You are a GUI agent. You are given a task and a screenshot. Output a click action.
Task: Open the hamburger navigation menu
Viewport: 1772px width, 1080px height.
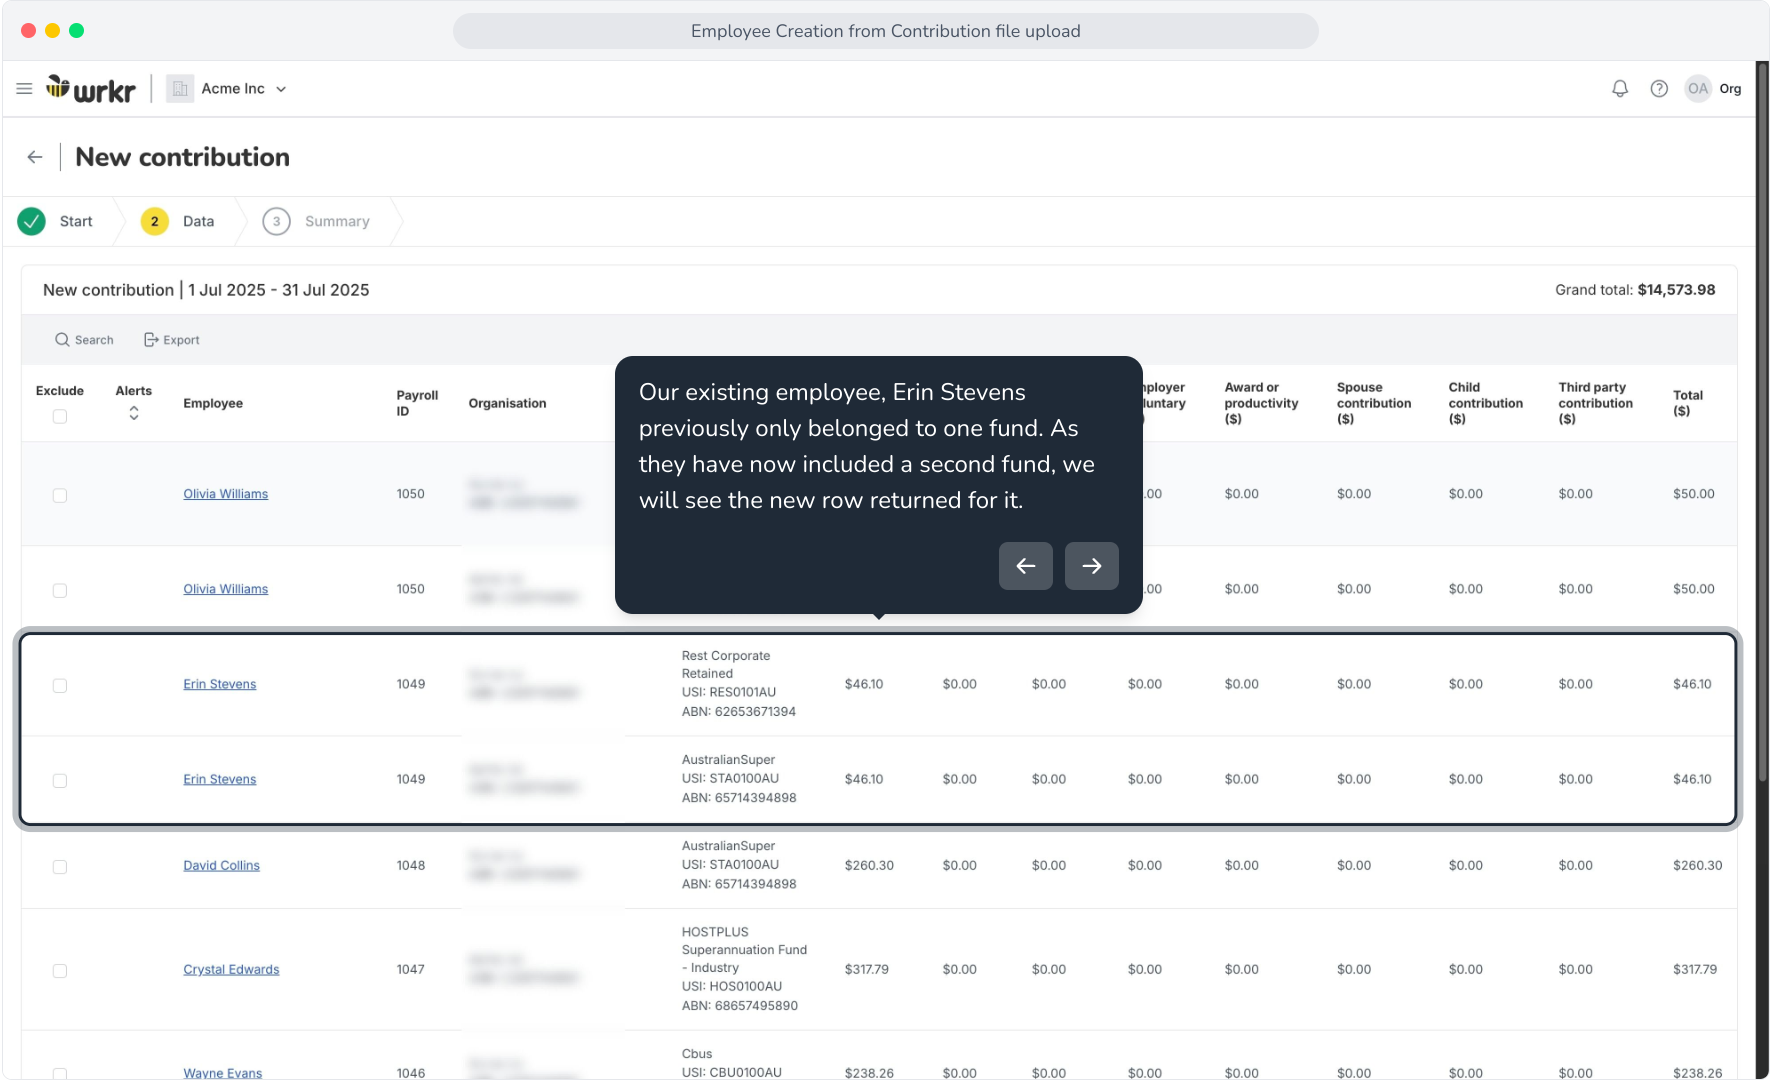pyautogui.click(x=24, y=89)
